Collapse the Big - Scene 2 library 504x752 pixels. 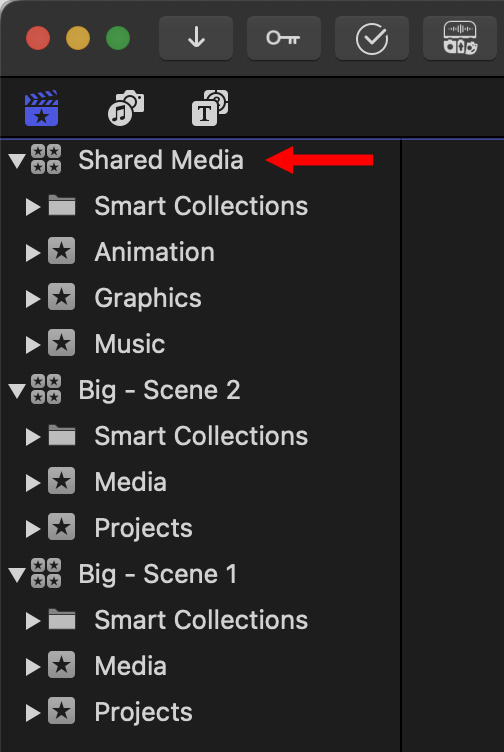point(17,390)
